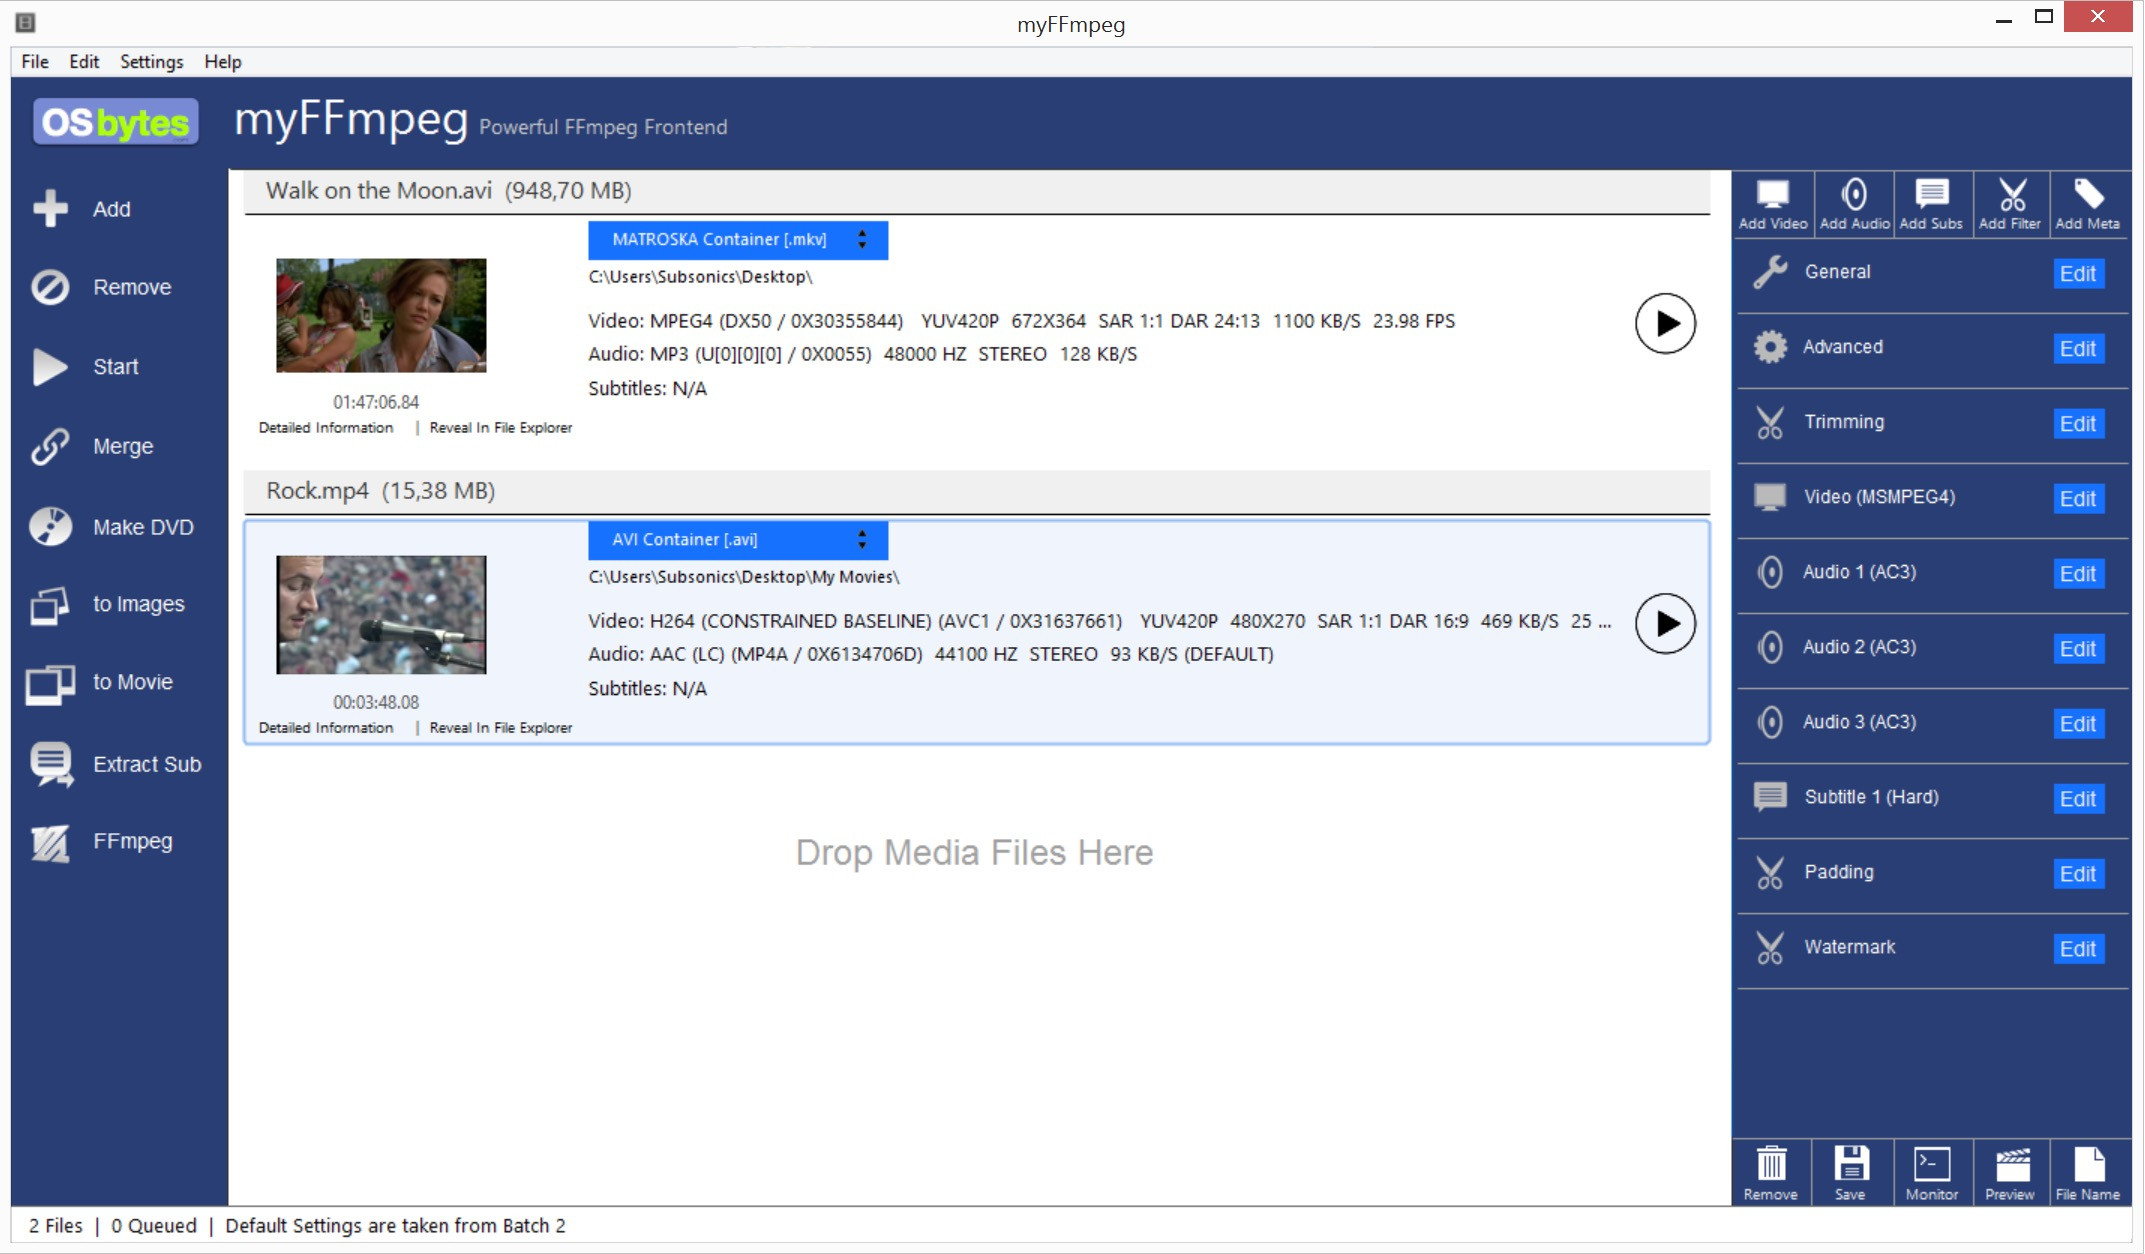Image resolution: width=2145 pixels, height=1254 pixels.
Task: Edit the Watermark settings
Action: click(2078, 949)
